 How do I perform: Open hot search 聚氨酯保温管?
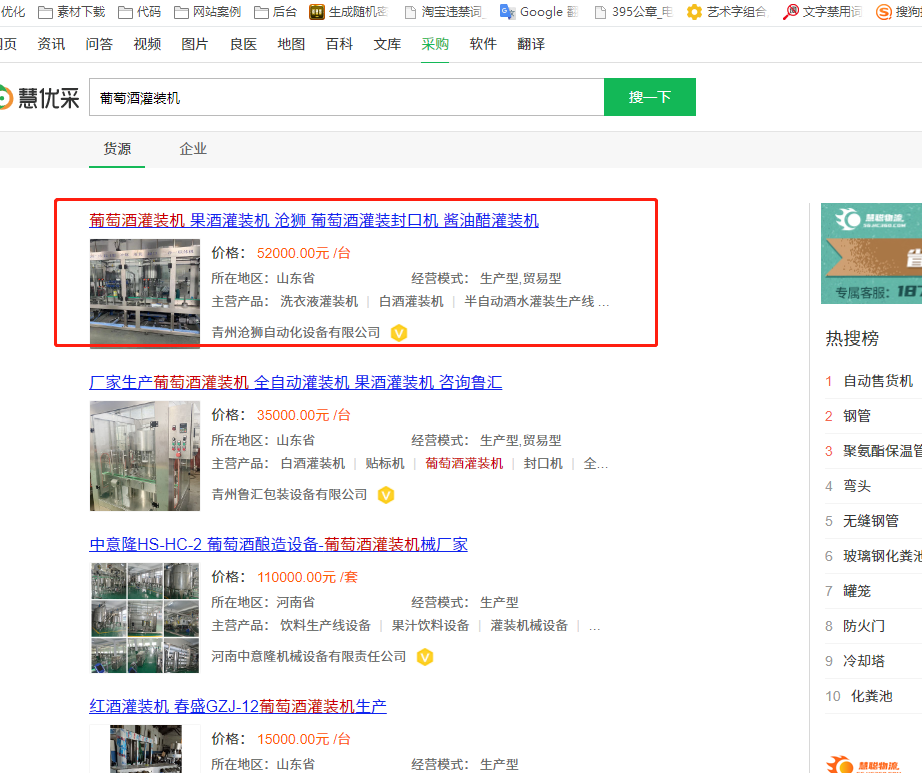[883, 451]
